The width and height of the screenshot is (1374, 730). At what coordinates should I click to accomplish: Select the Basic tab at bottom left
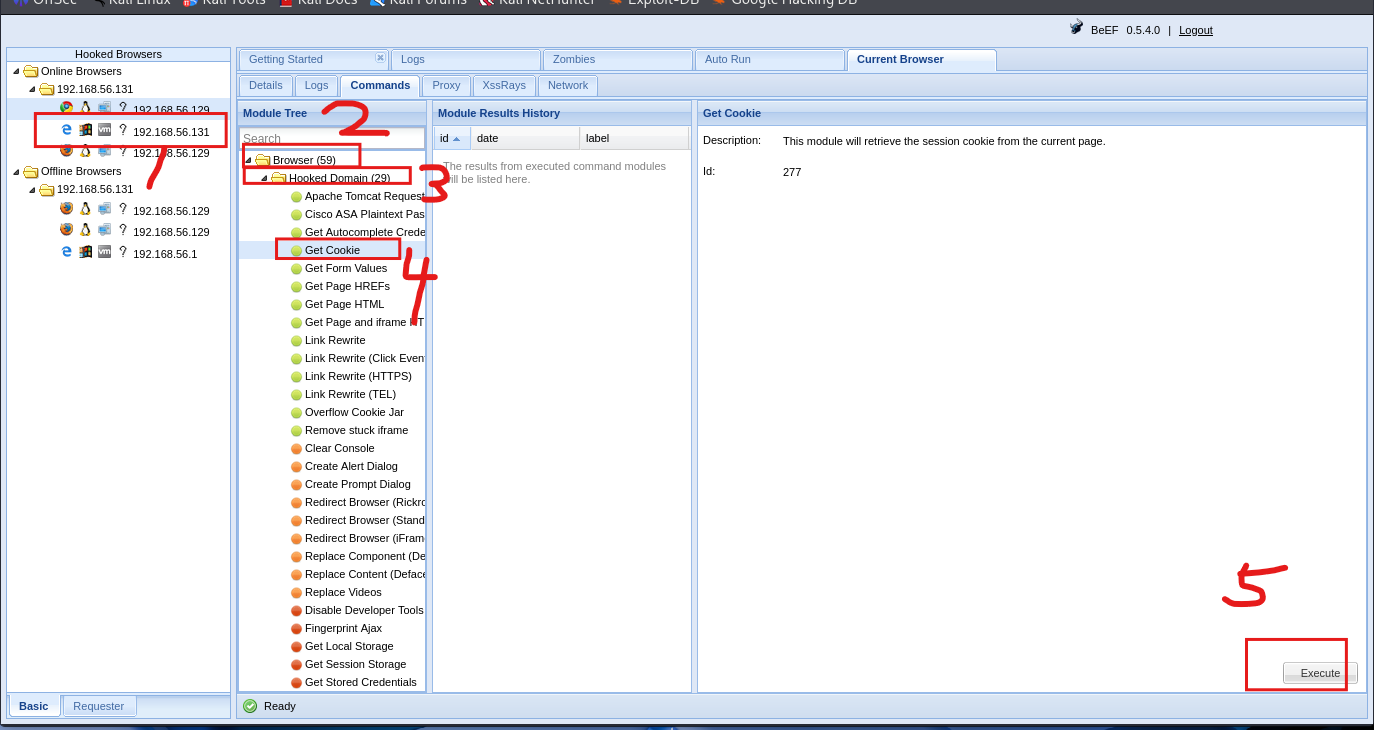click(34, 706)
